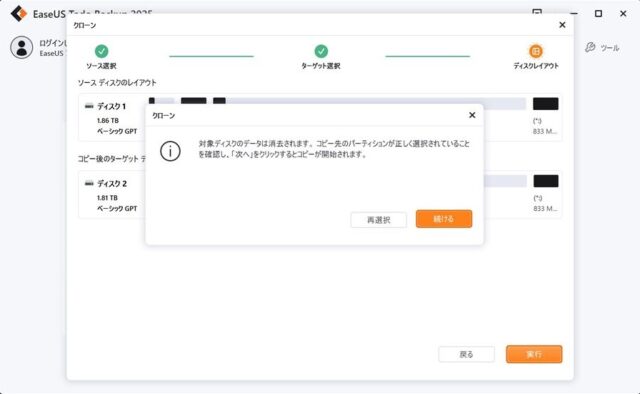Viewport: 640px width, 394px height.
Task: Click the ディスクレイアウト orange step icon
Action: coord(536,51)
